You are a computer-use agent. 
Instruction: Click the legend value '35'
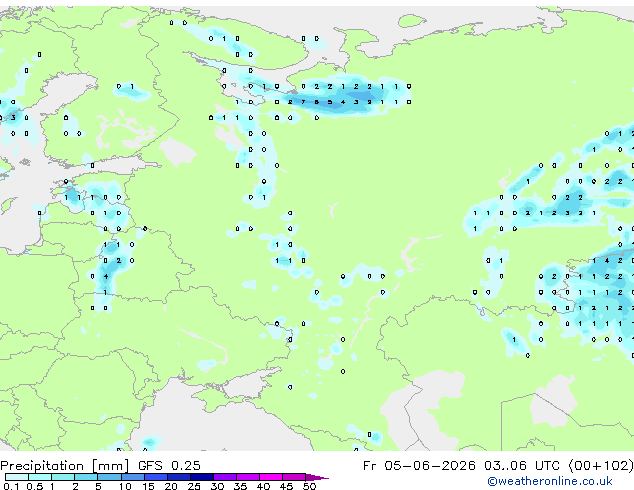(x=240, y=486)
